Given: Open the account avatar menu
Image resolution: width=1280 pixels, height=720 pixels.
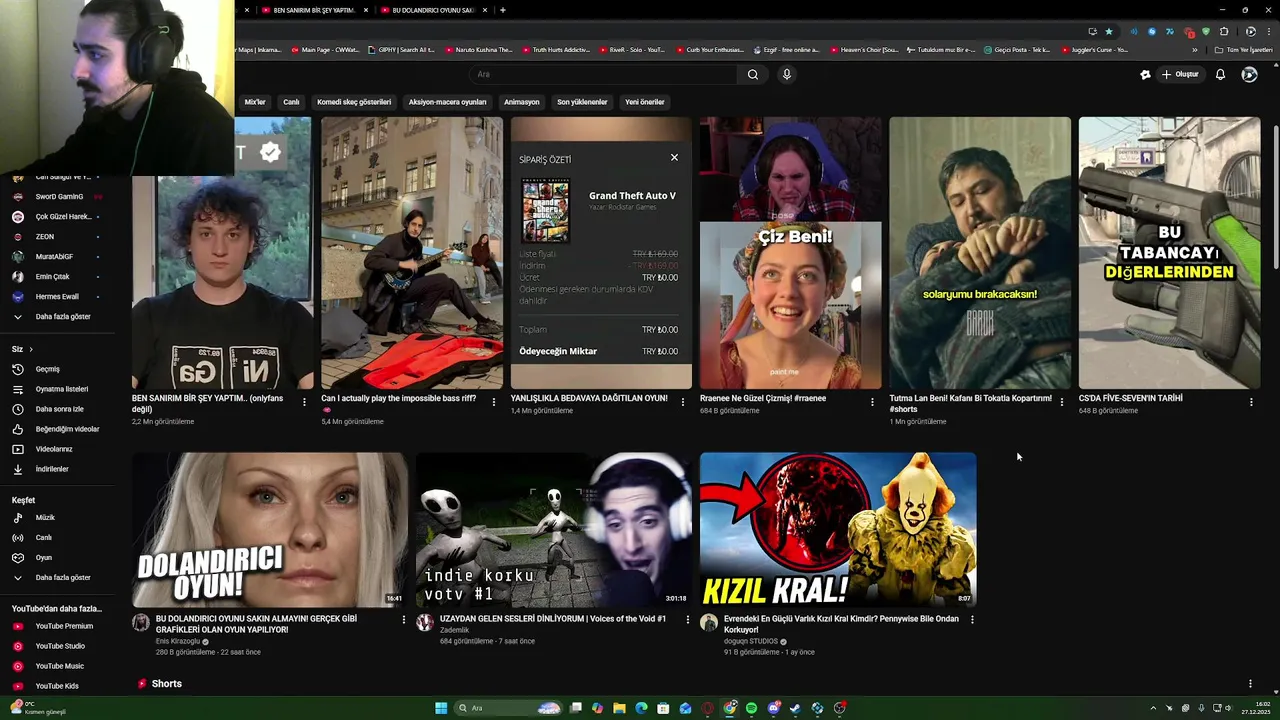Looking at the screenshot, I should coord(1249,74).
